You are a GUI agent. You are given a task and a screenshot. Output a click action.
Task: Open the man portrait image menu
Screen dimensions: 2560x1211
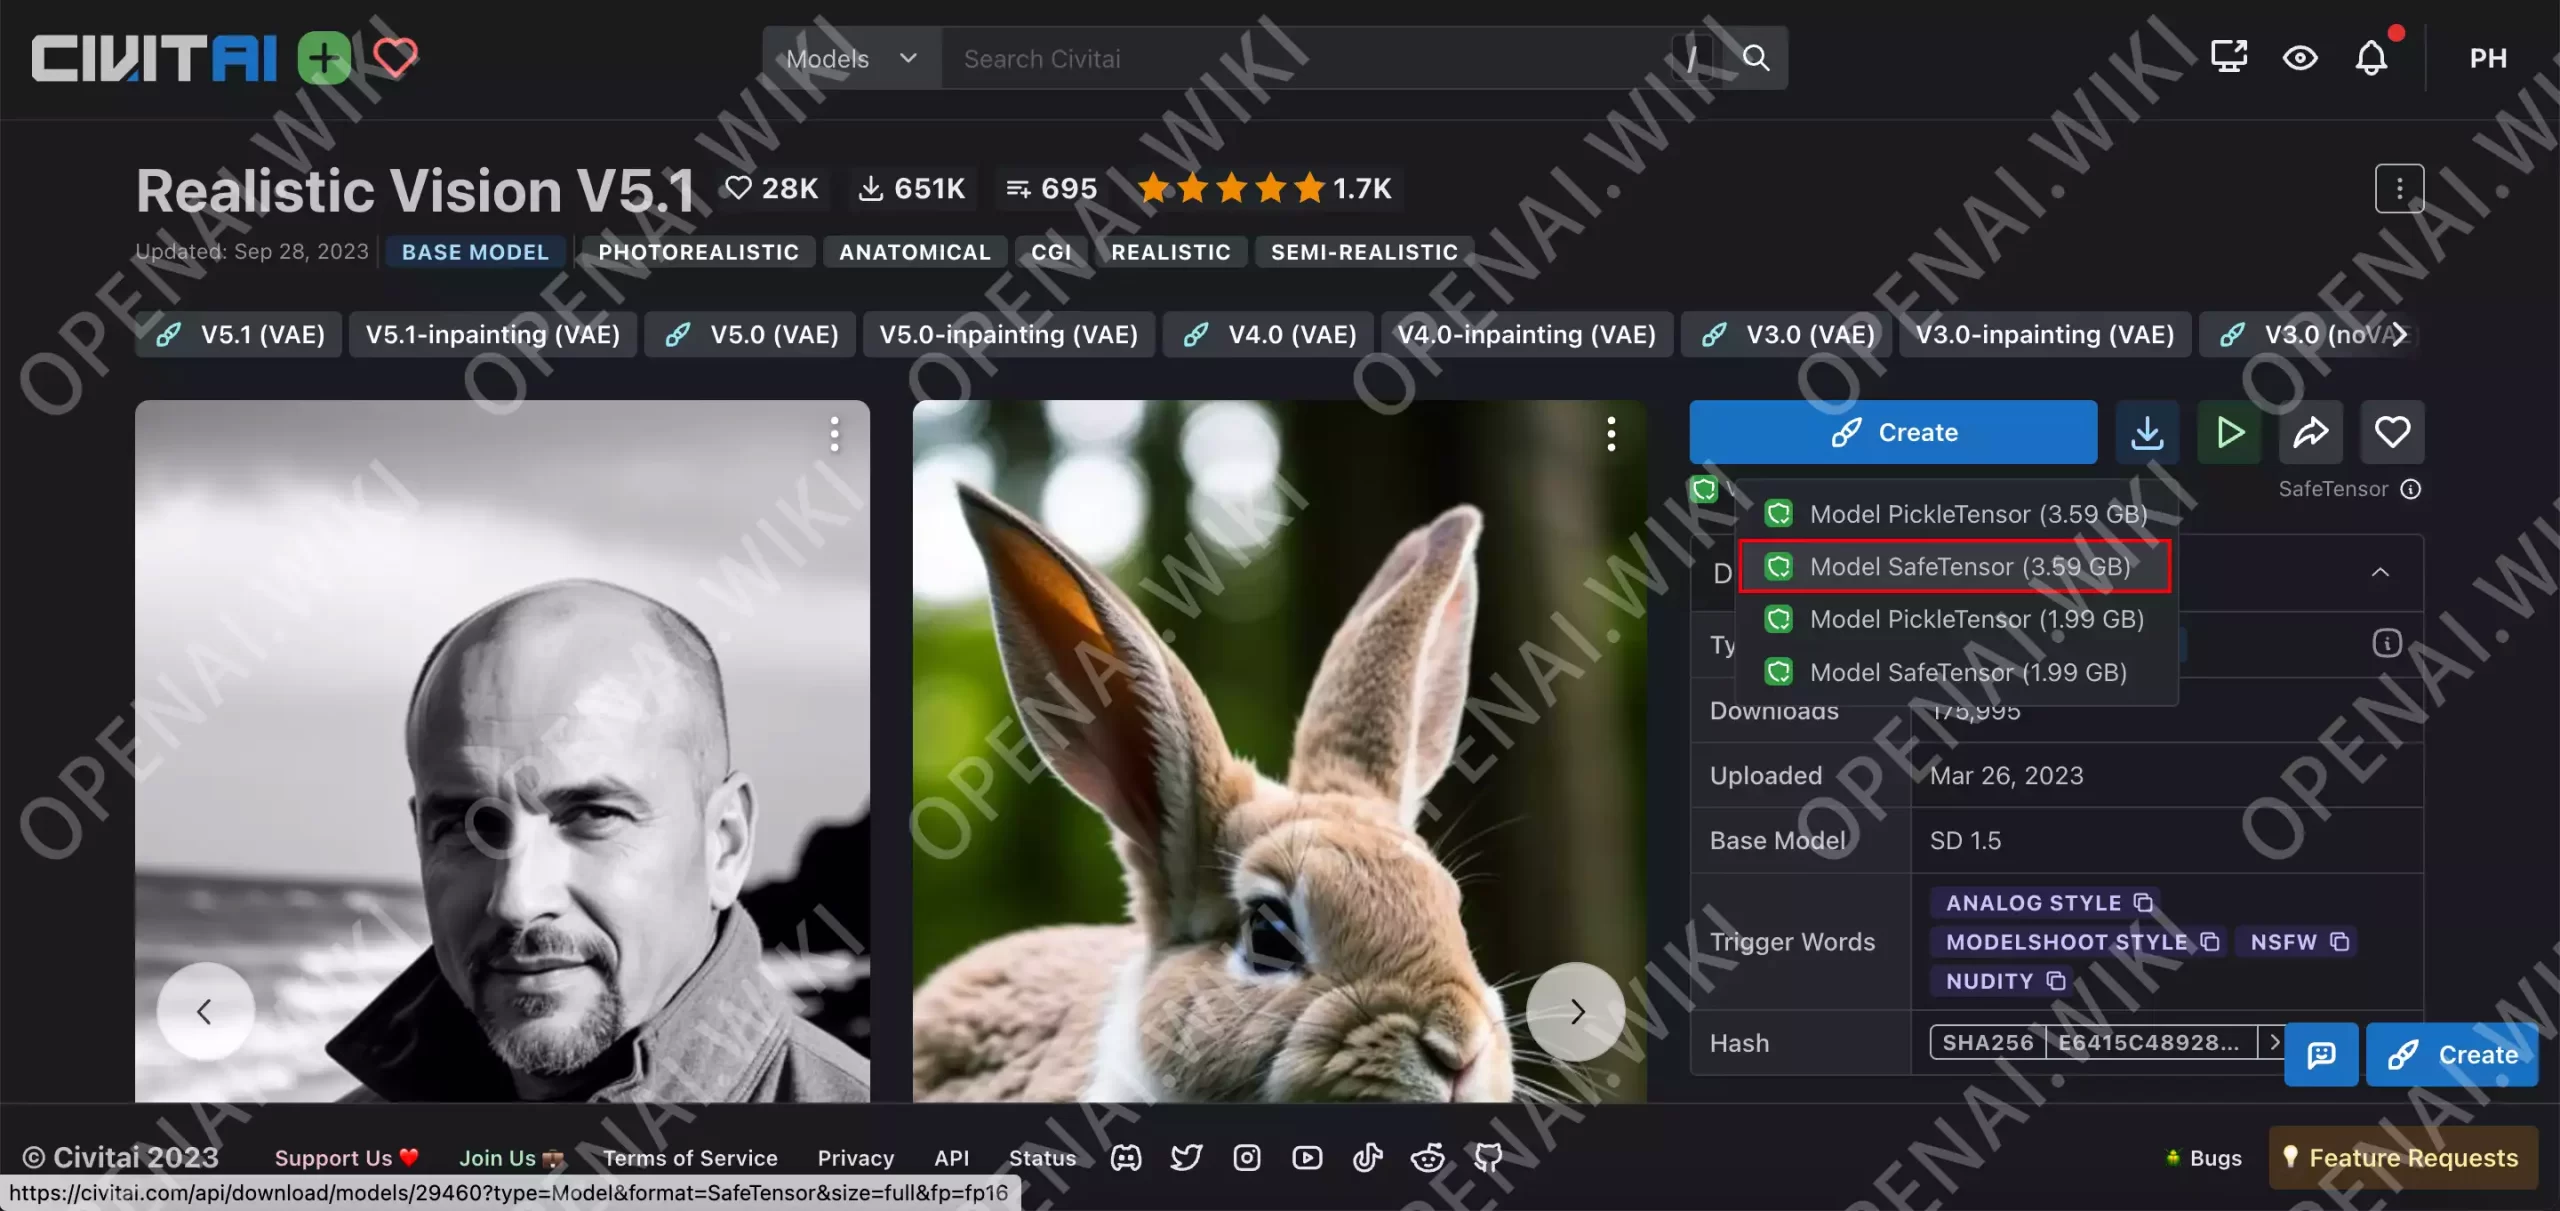[x=834, y=434]
